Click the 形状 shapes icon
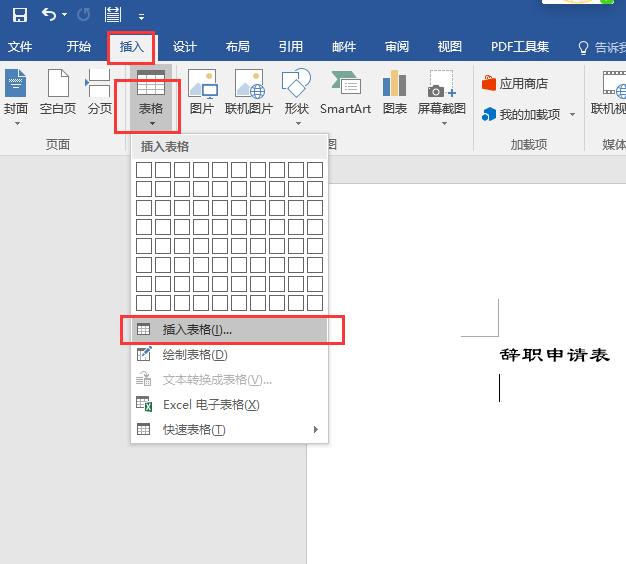Screen dimensions: 626x564 click(x=296, y=83)
